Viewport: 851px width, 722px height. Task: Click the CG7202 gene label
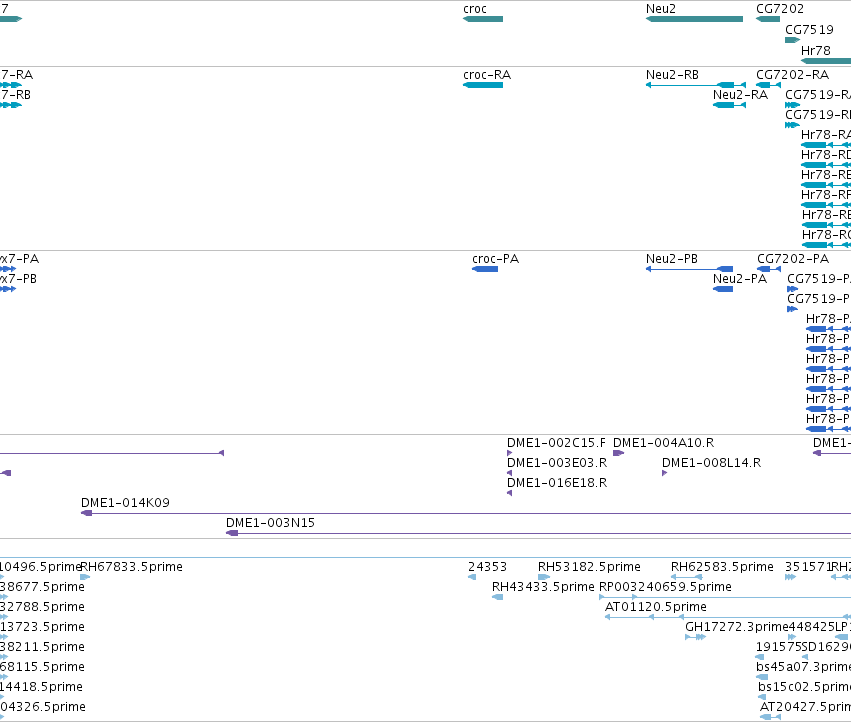coord(780,9)
